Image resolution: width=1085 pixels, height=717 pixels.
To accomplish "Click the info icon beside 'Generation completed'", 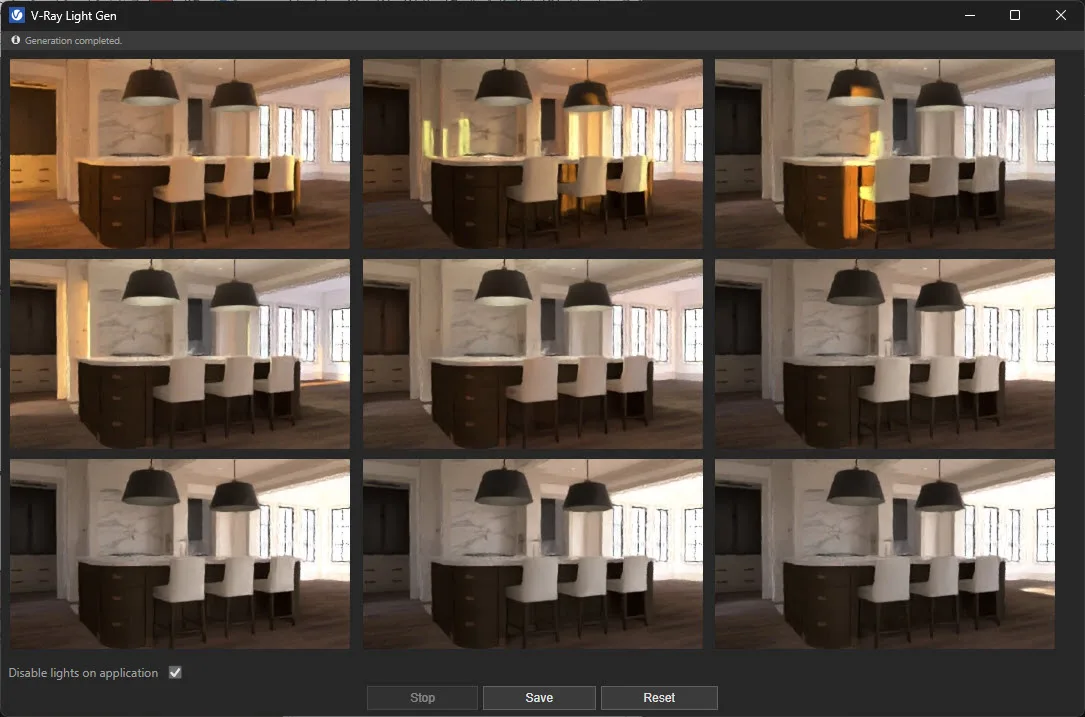I will click(14, 40).
